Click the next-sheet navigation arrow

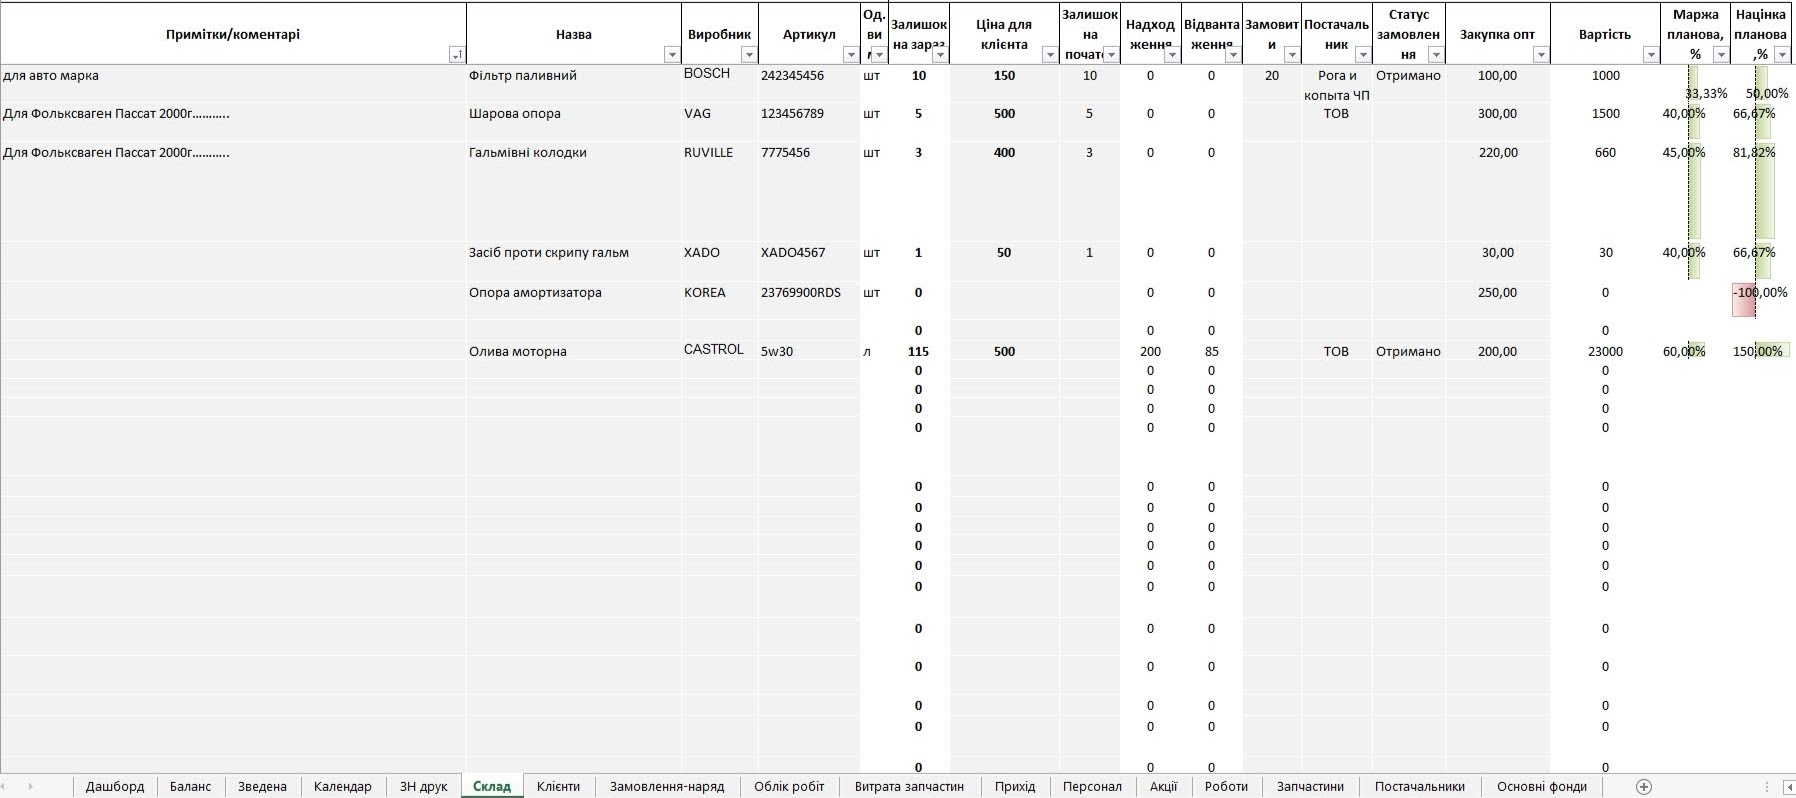(x=30, y=787)
